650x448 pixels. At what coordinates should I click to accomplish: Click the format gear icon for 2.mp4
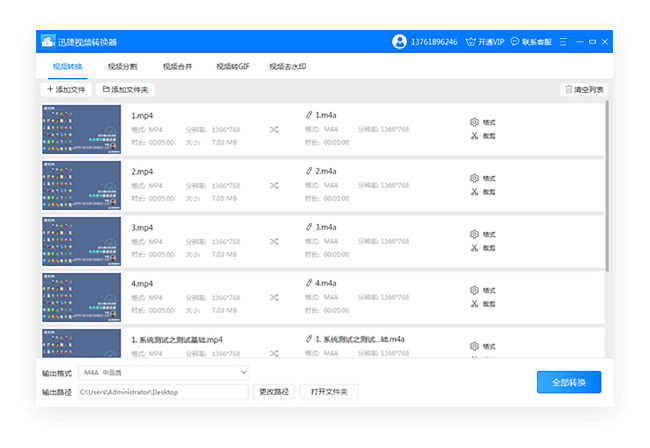point(474,178)
